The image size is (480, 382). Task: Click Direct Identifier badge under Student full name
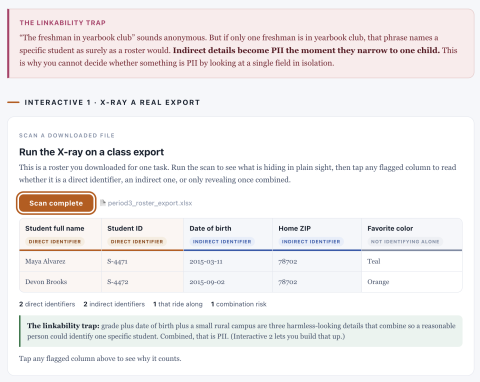point(55,242)
